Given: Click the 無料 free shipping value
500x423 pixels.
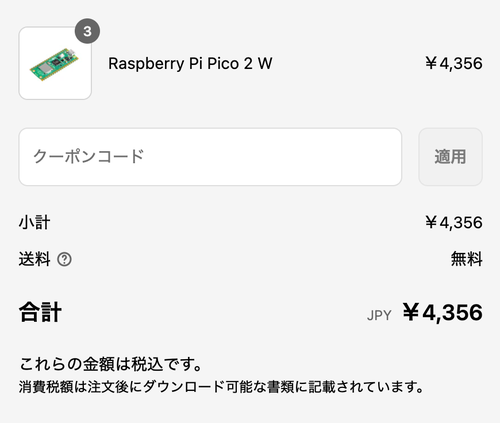Looking at the screenshot, I should click(x=466, y=259).
